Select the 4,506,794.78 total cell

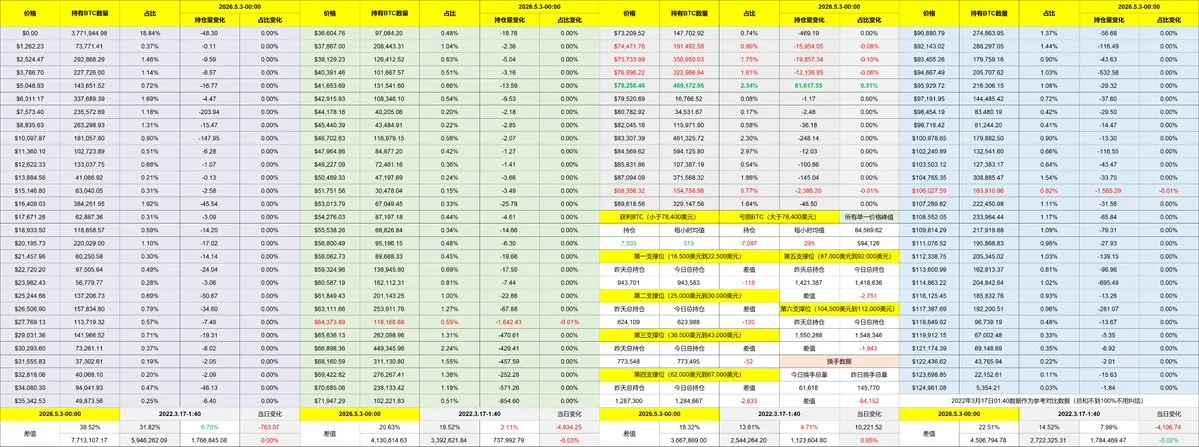click(x=989, y=439)
